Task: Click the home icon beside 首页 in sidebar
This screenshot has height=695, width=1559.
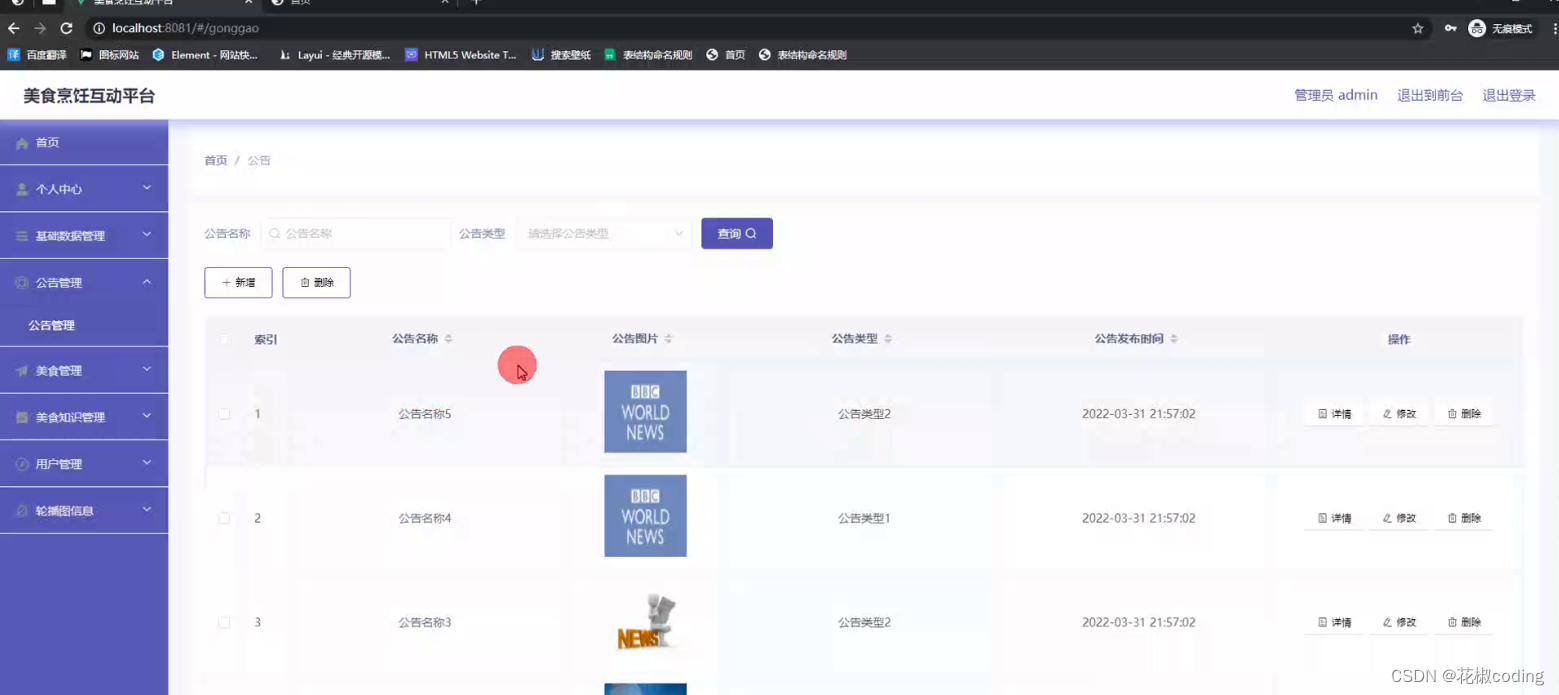Action: [22, 143]
